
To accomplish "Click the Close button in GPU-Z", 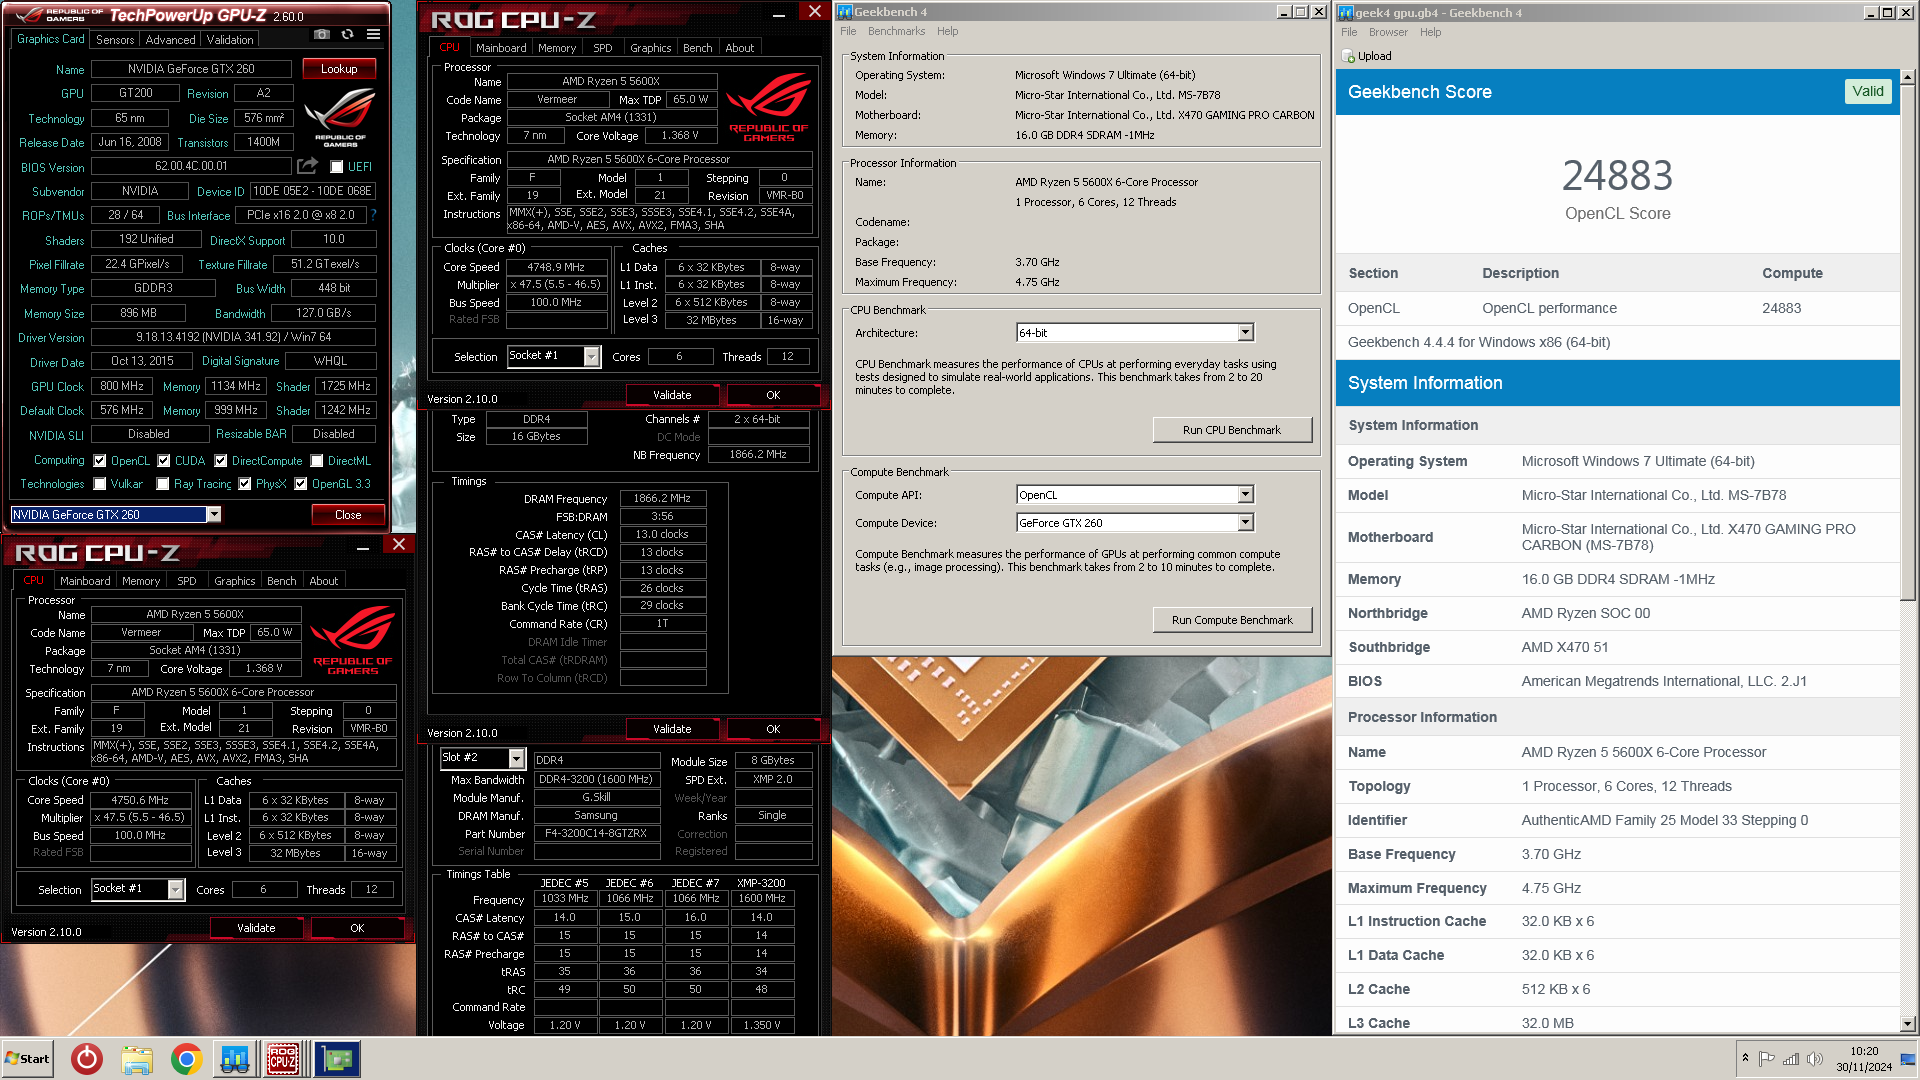I will 348,515.
